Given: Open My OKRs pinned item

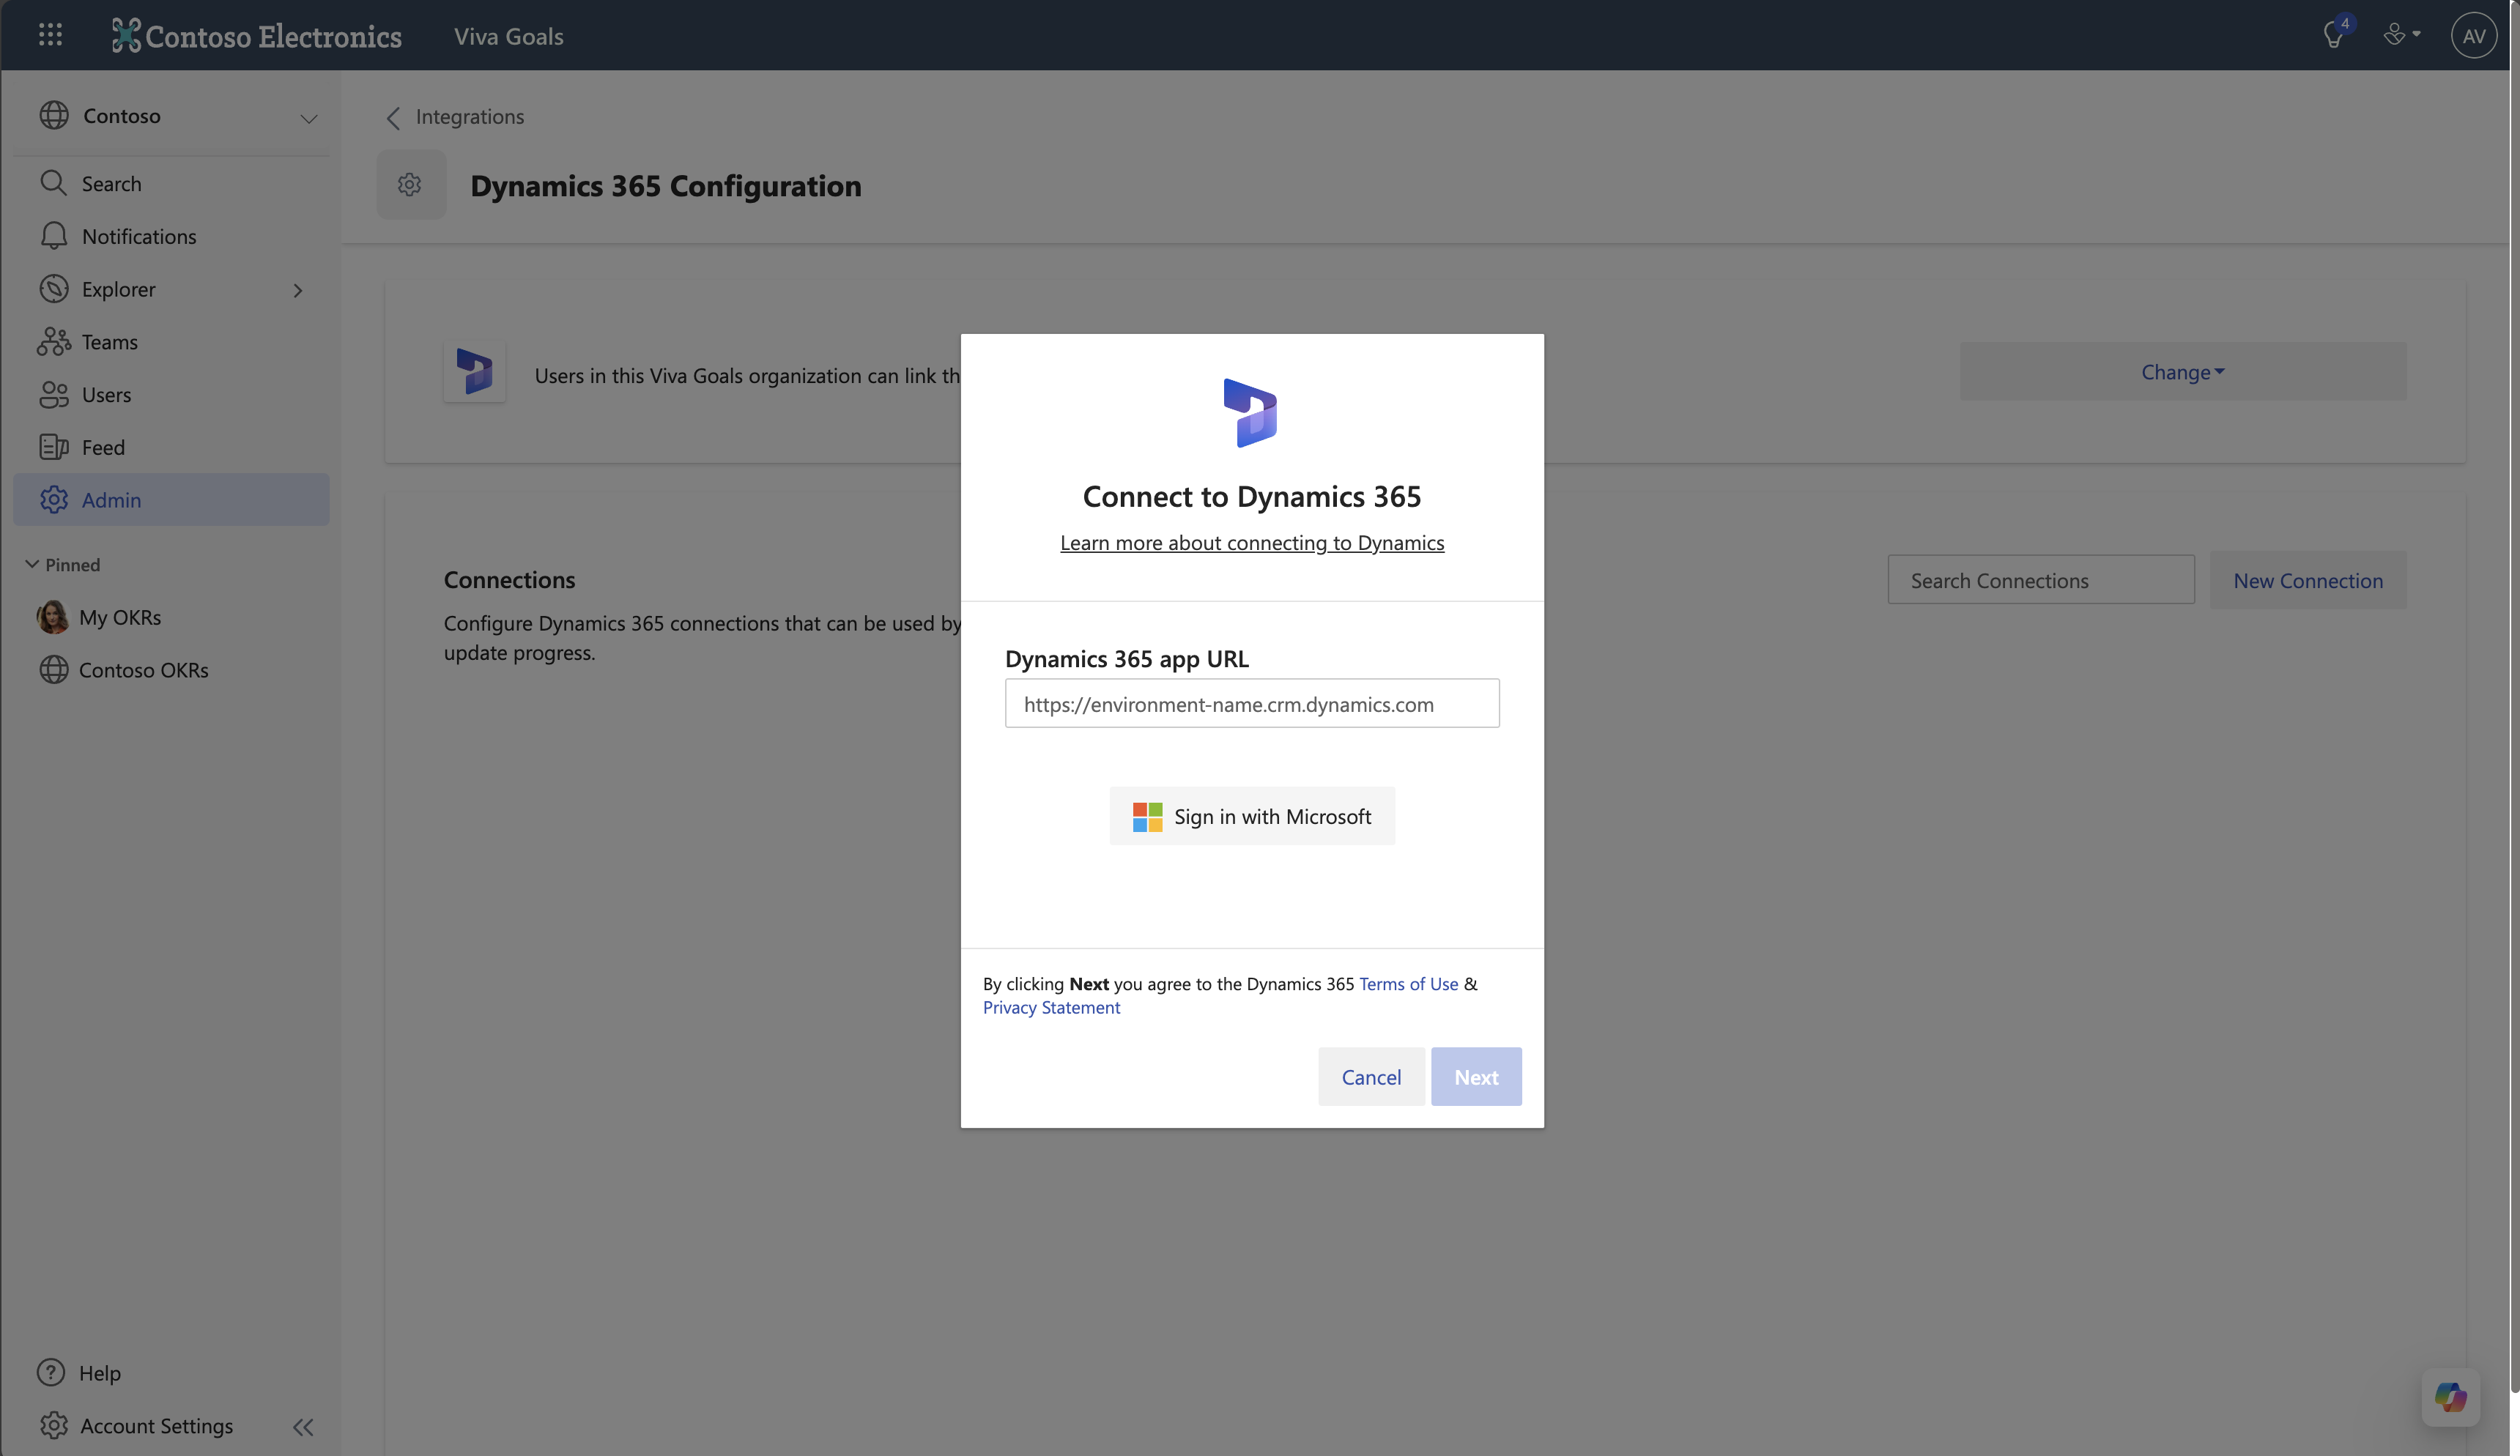Looking at the screenshot, I should click(x=171, y=617).
